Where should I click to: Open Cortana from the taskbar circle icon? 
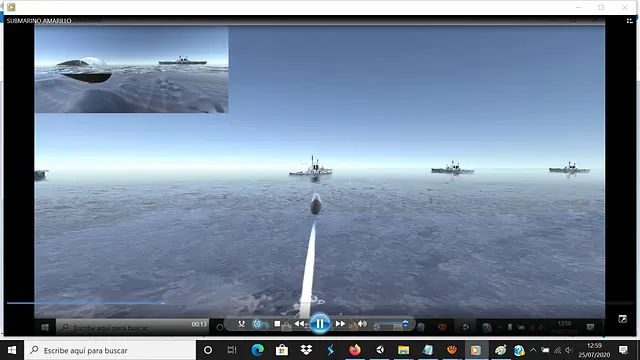pyautogui.click(x=208, y=350)
